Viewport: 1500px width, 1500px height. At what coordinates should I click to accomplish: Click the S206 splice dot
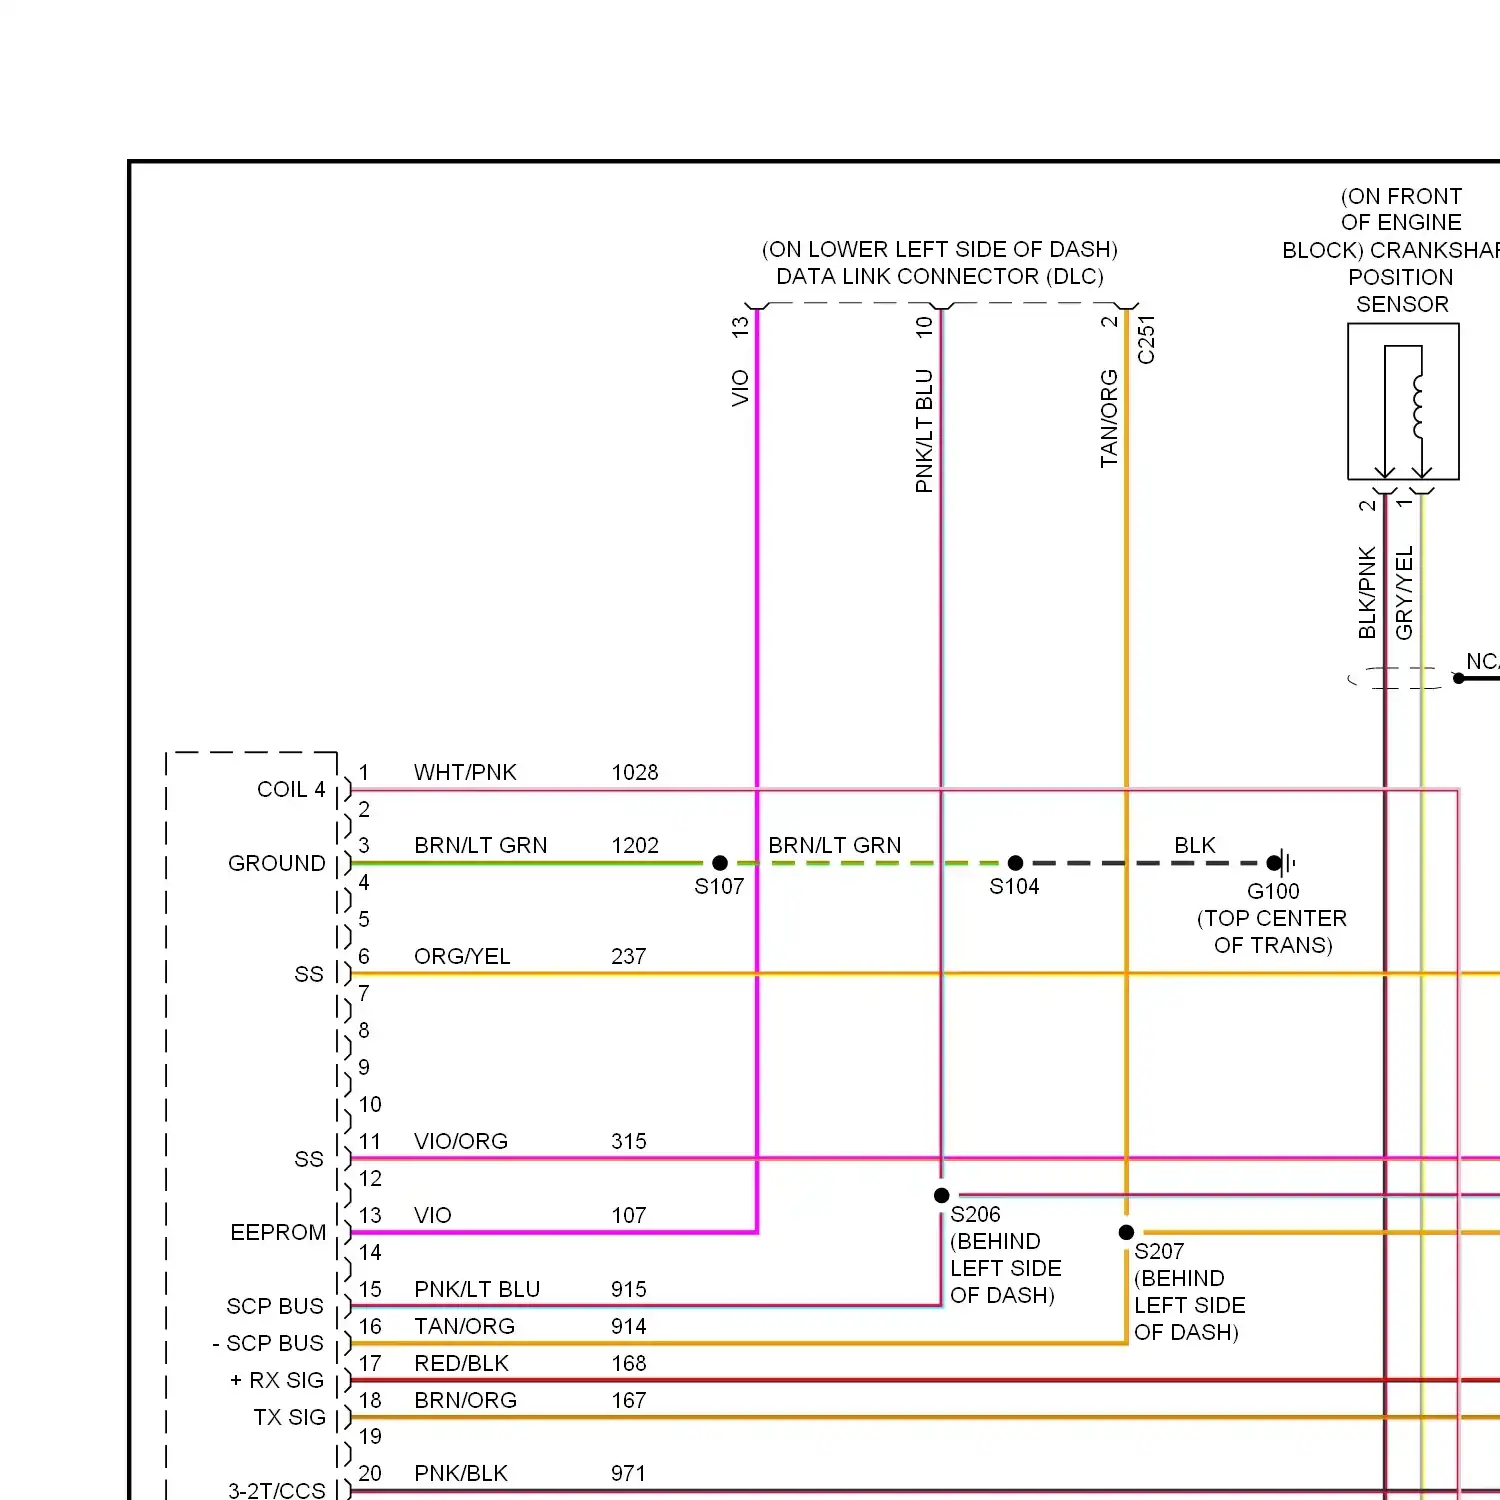(941, 1195)
